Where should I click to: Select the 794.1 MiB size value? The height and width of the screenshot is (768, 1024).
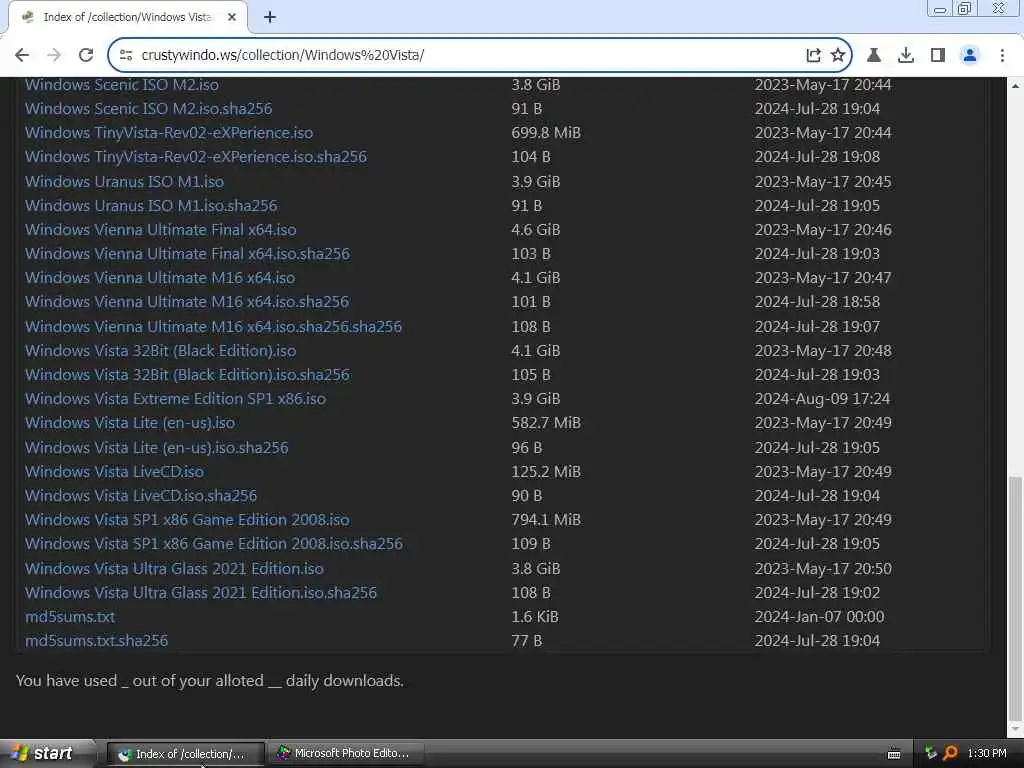(x=546, y=520)
